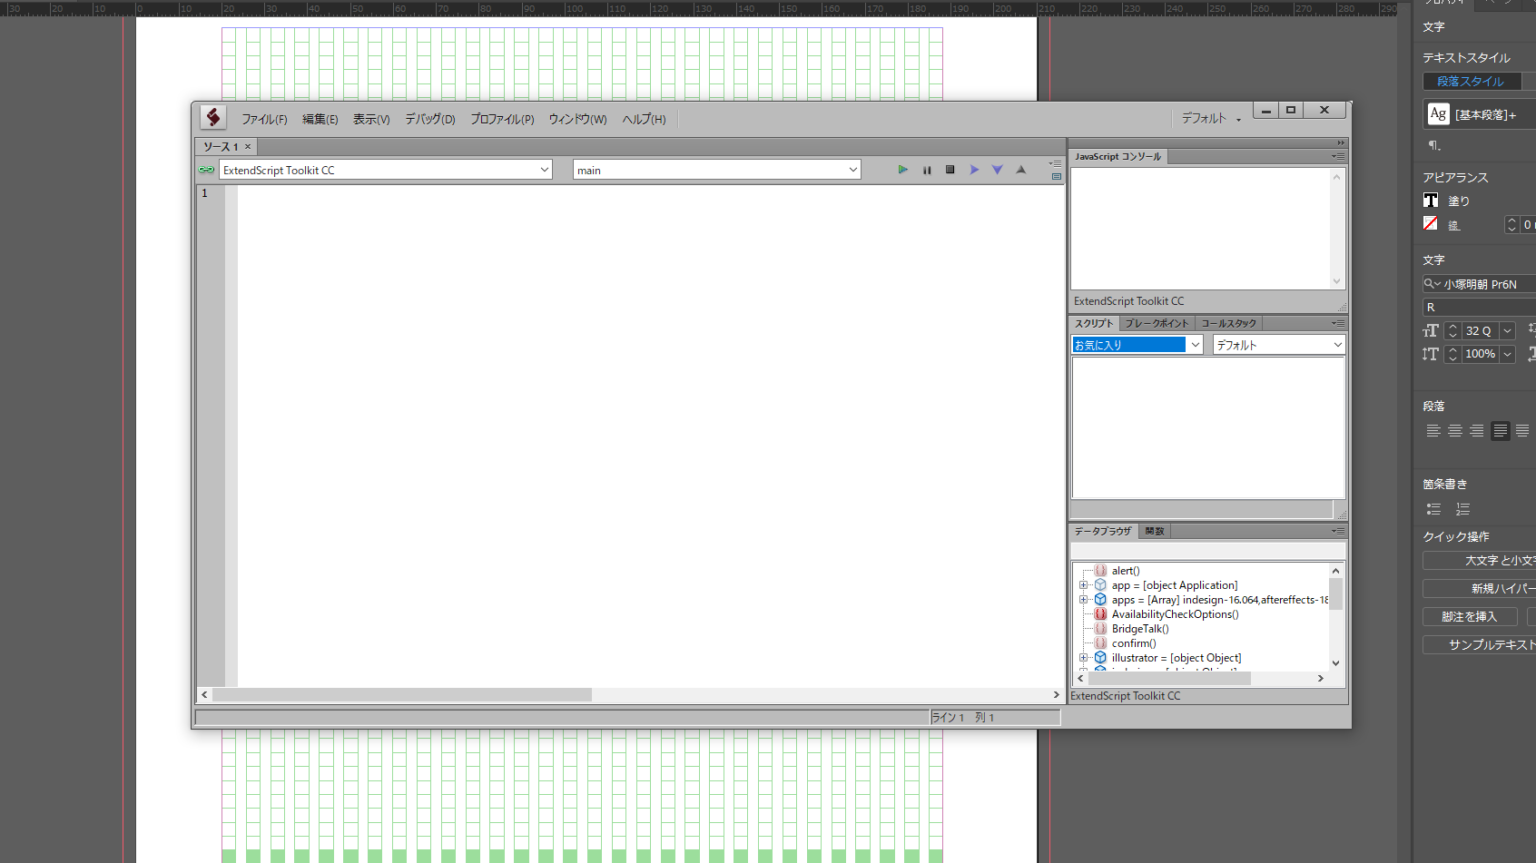Click the 脚注を挿入 button
Image resolution: width=1536 pixels, height=863 pixels.
[1469, 617]
